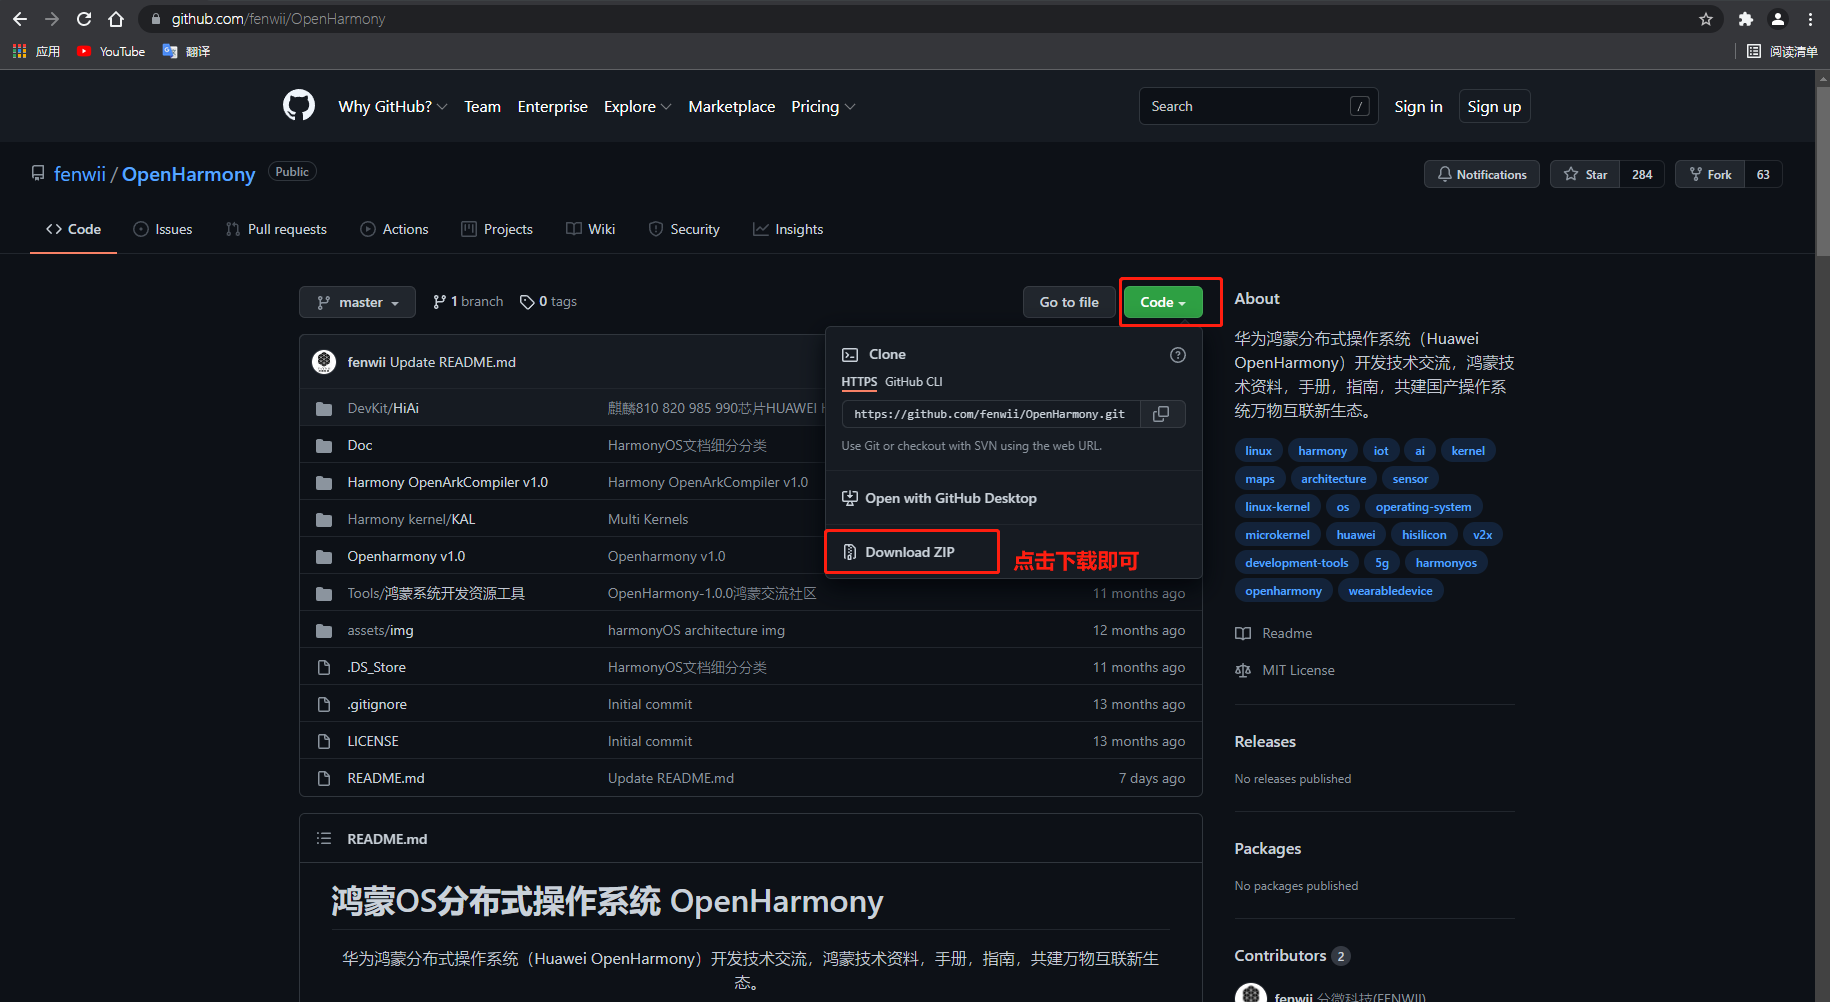
Task: Star the repository
Action: (1585, 174)
